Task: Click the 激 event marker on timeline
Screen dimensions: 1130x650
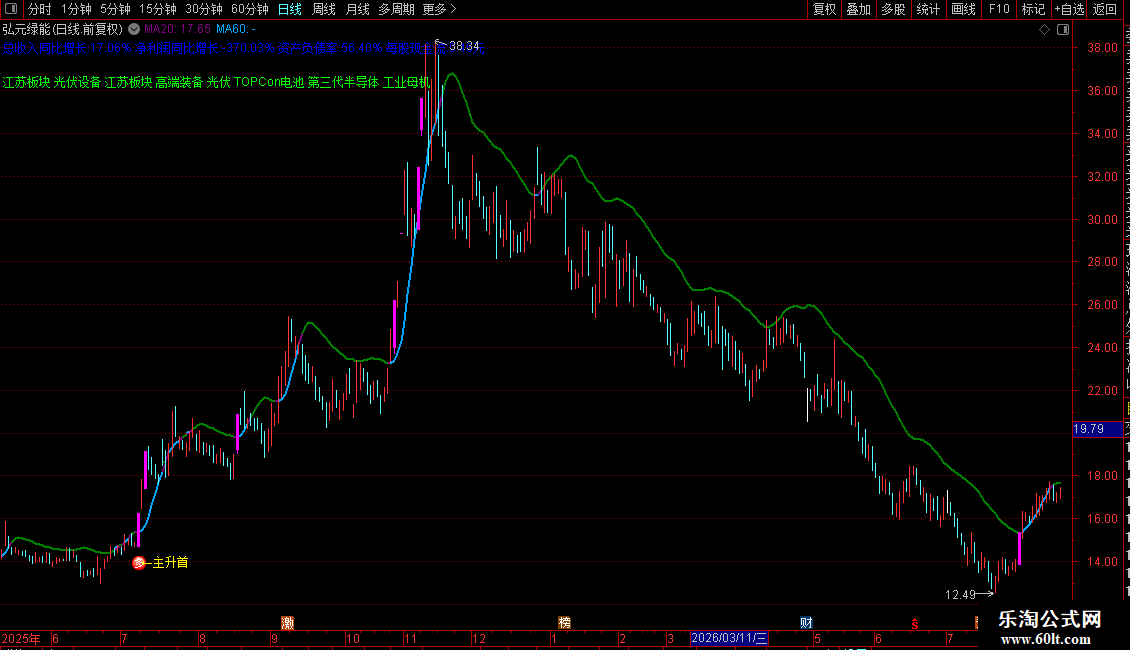Action: [x=287, y=623]
